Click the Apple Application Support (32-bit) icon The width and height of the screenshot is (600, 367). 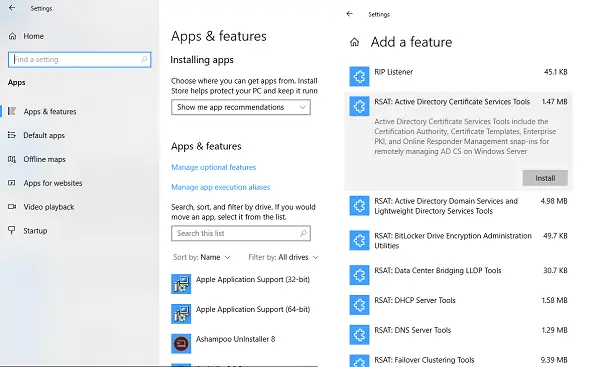tap(181, 284)
